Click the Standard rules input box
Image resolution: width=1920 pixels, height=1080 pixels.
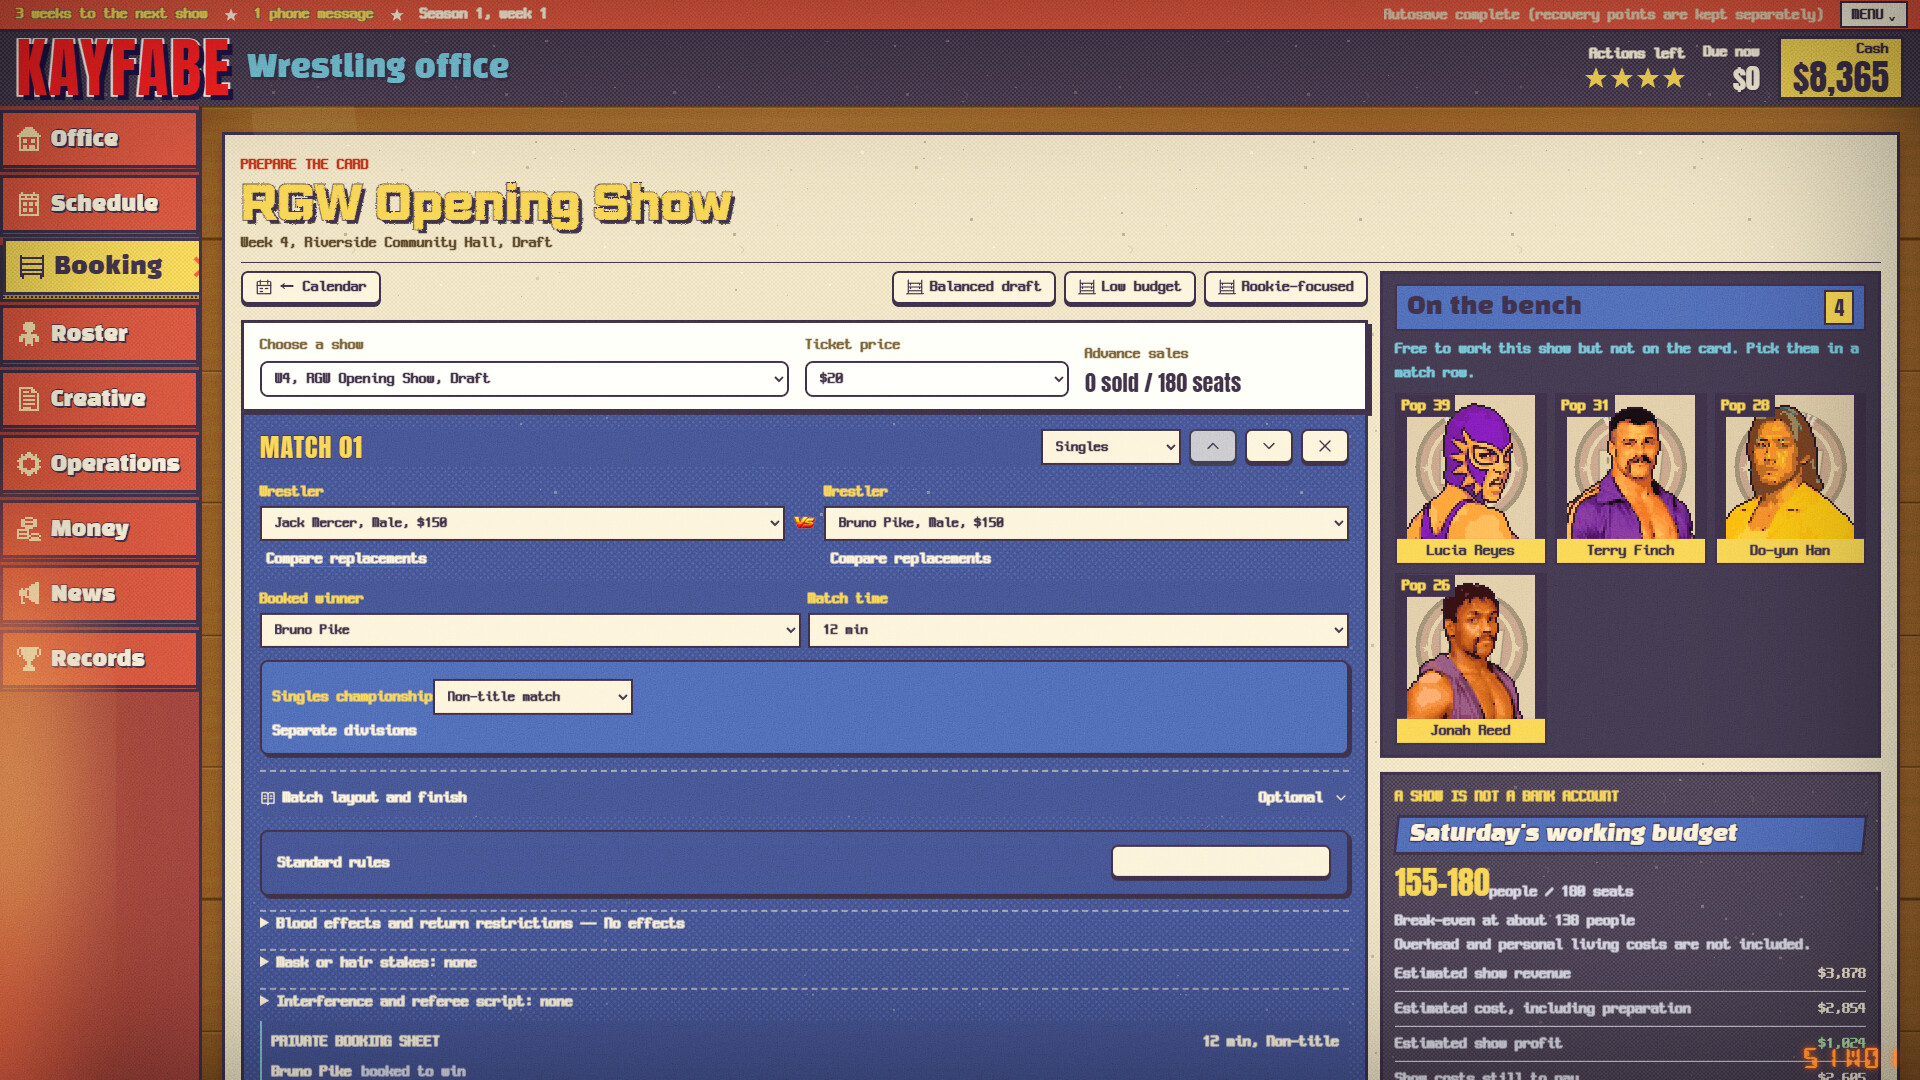1221,862
